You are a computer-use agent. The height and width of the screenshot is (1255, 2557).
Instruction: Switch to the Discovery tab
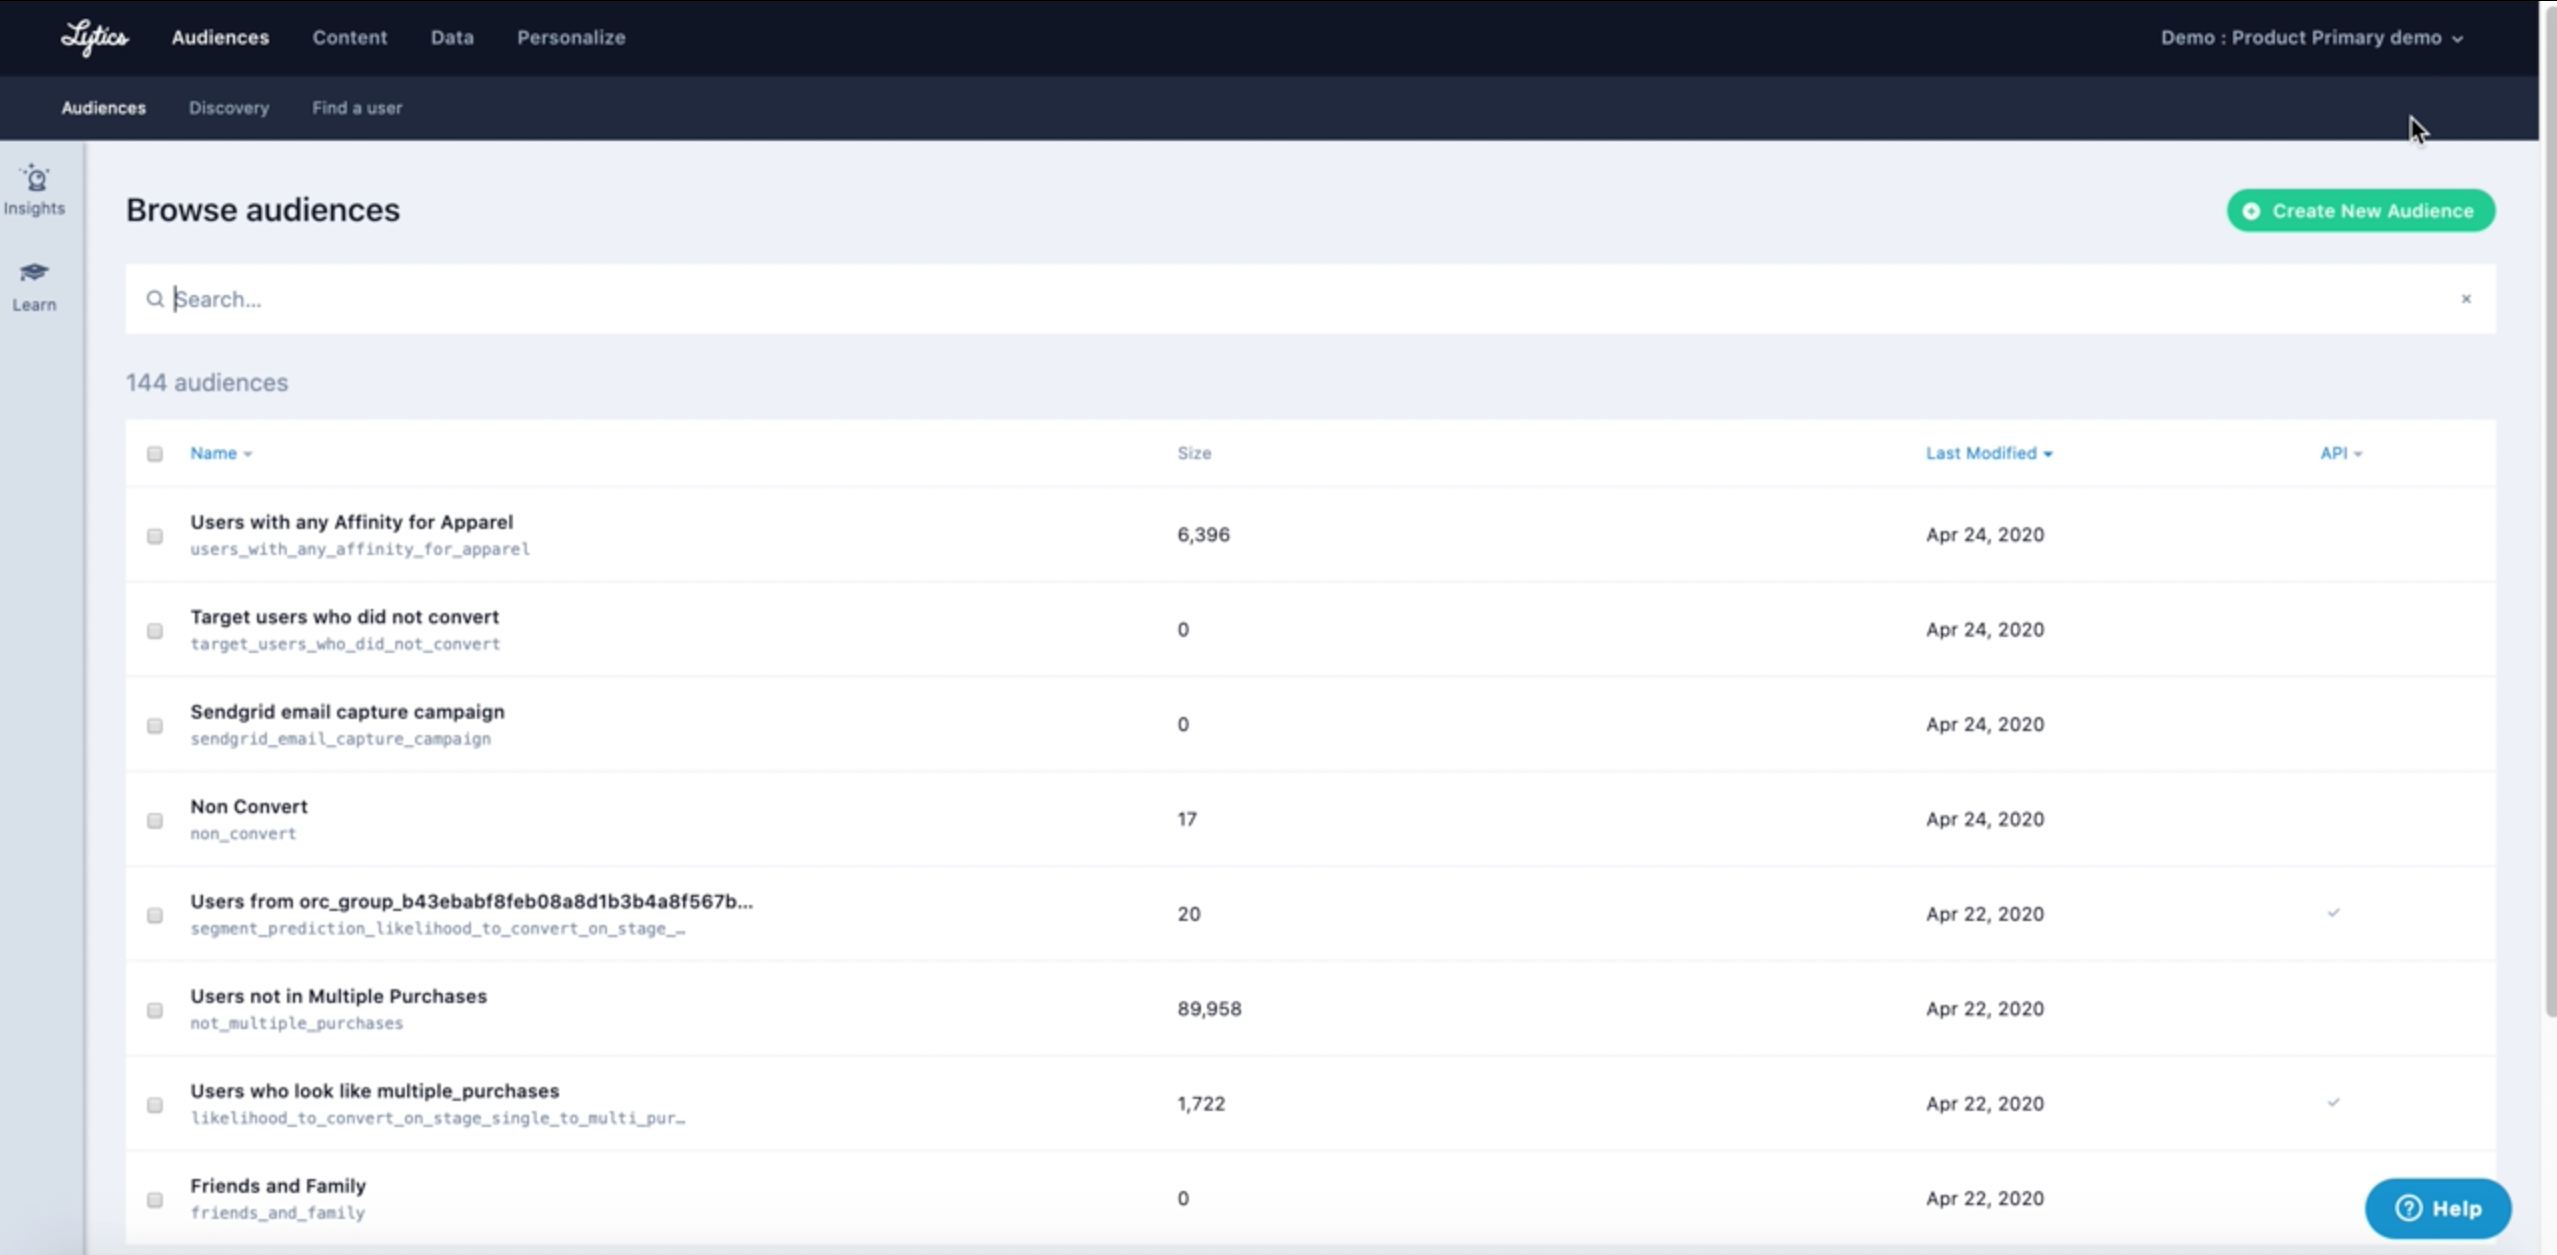click(x=229, y=108)
